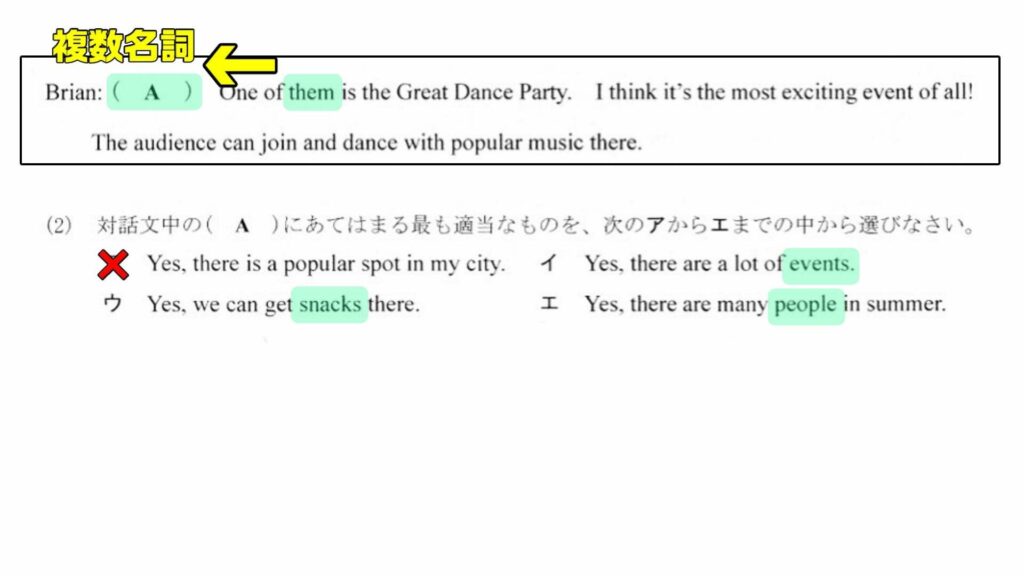Click the words 'in summer.' in option エ
1024x576 pixels.
pos(895,304)
